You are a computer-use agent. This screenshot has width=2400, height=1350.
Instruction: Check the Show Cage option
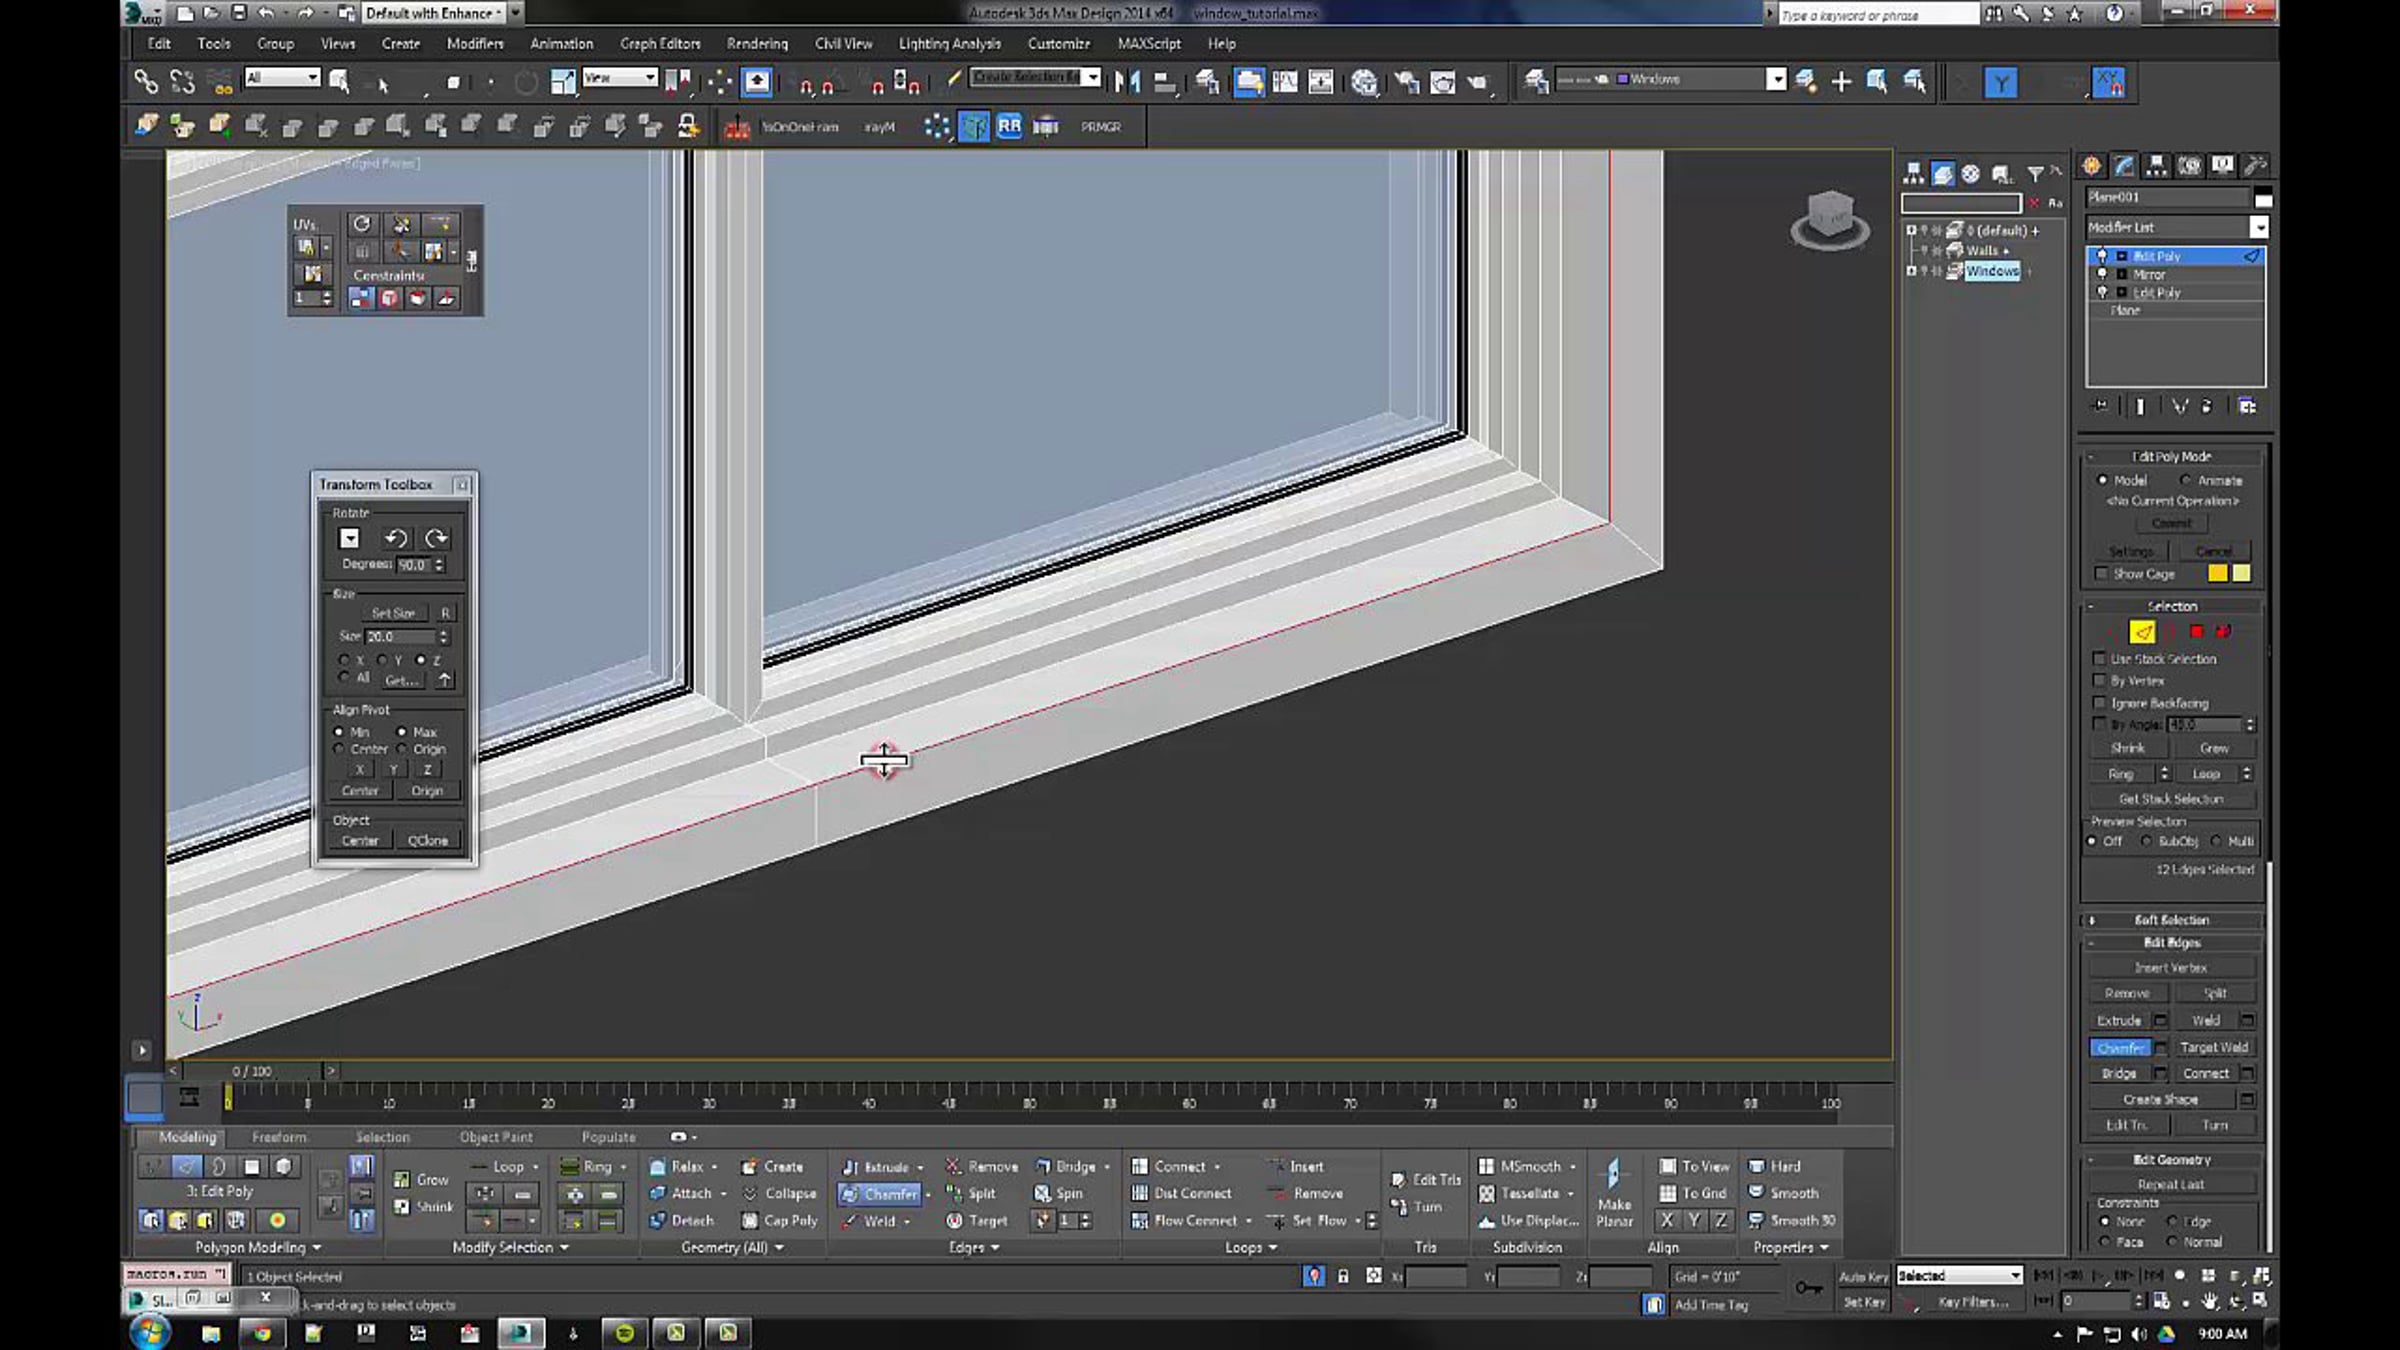2101,573
